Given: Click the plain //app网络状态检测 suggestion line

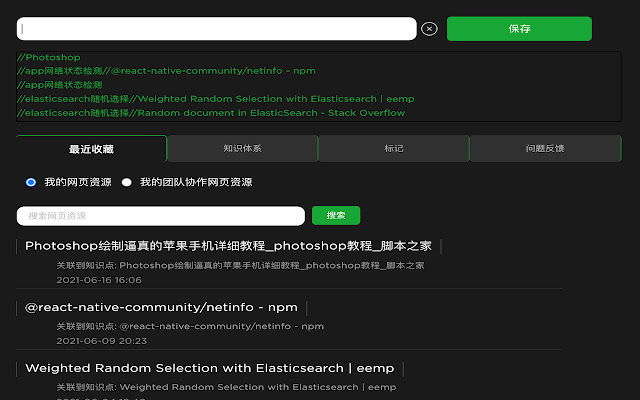Looking at the screenshot, I should (60, 85).
